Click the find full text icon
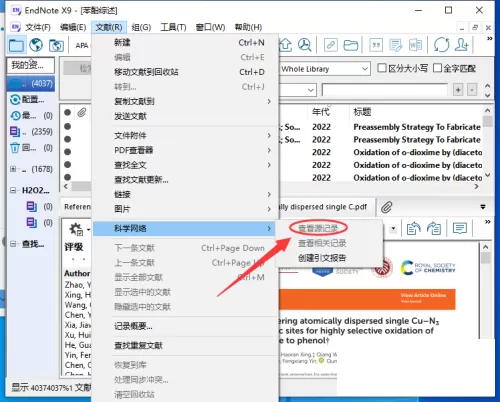 click(304, 45)
